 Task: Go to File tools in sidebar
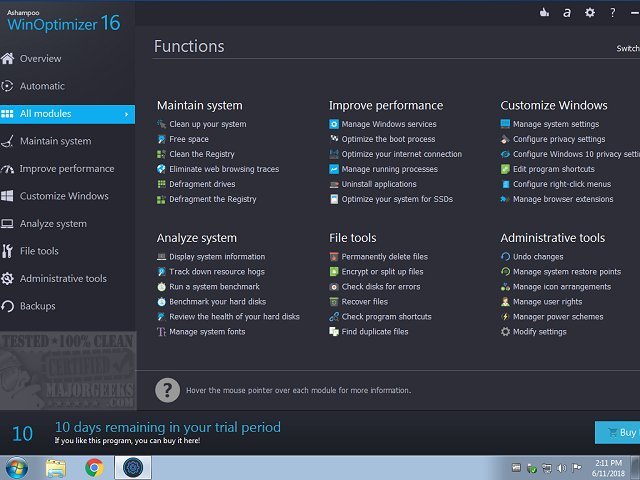[x=39, y=251]
